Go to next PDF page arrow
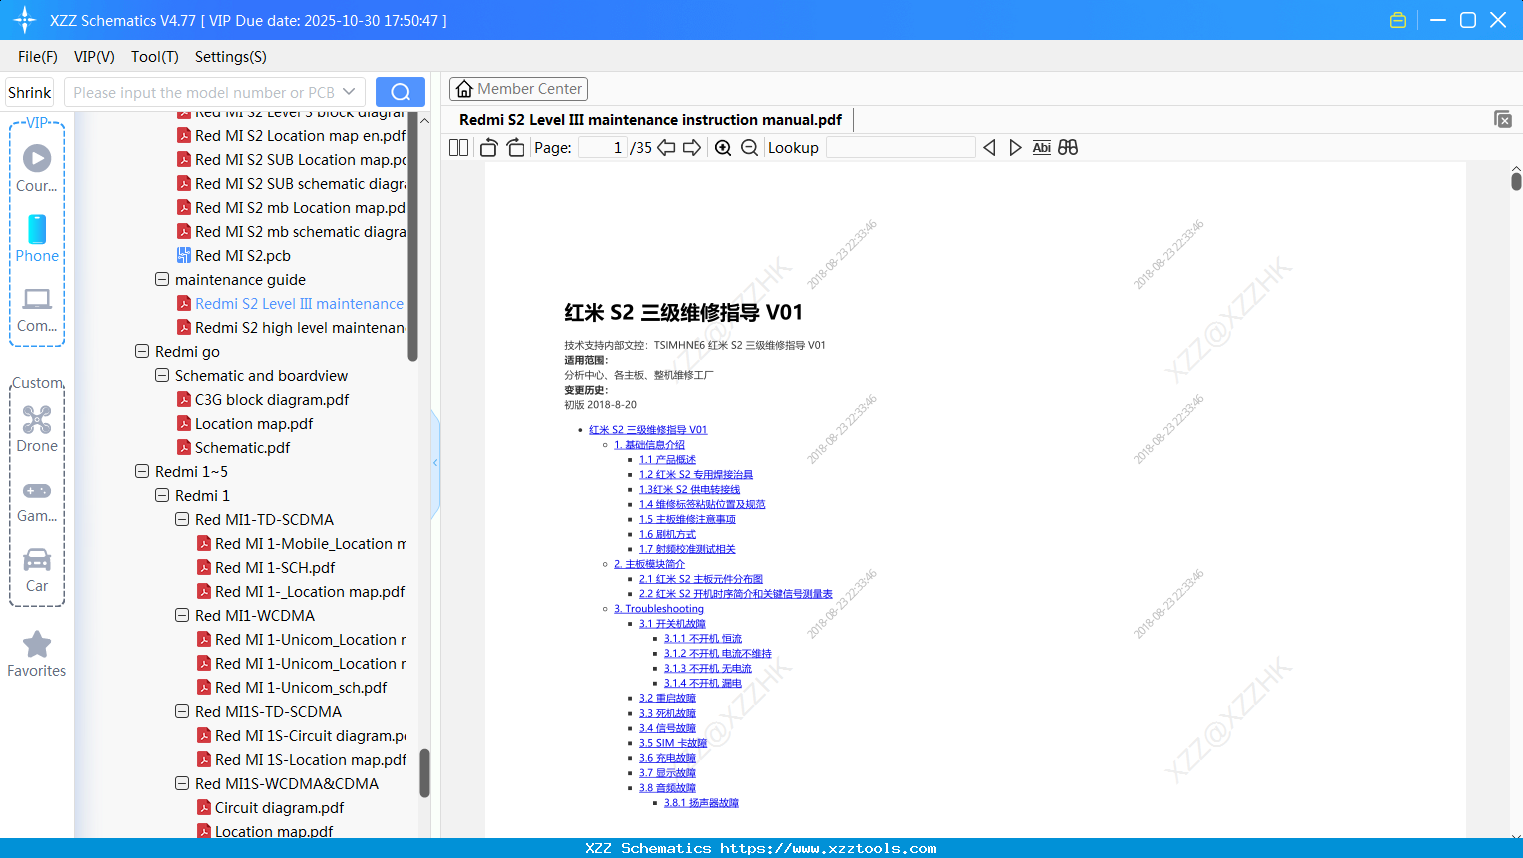 click(x=692, y=148)
